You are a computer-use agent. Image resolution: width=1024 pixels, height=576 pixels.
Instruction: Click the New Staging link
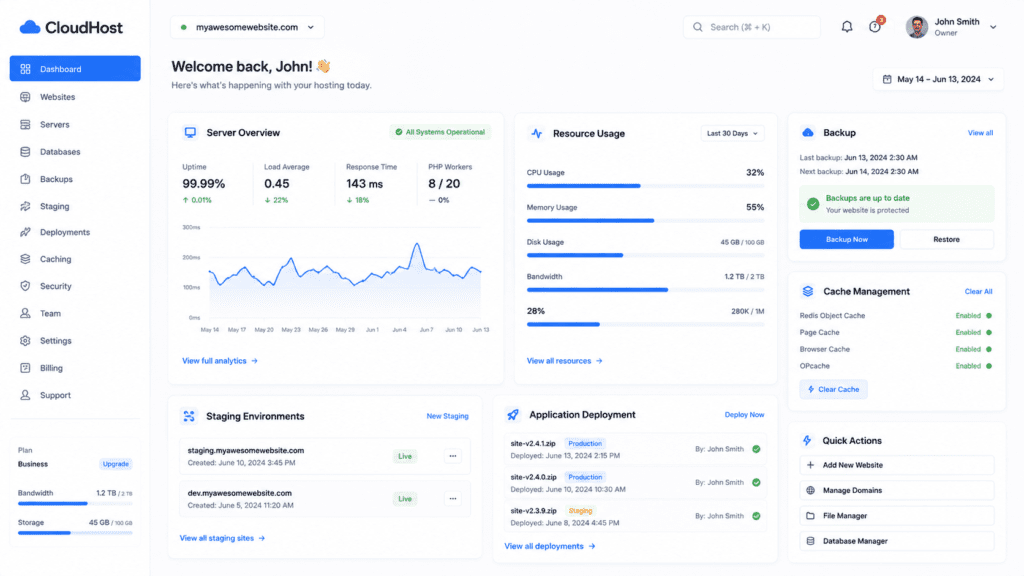[447, 416]
